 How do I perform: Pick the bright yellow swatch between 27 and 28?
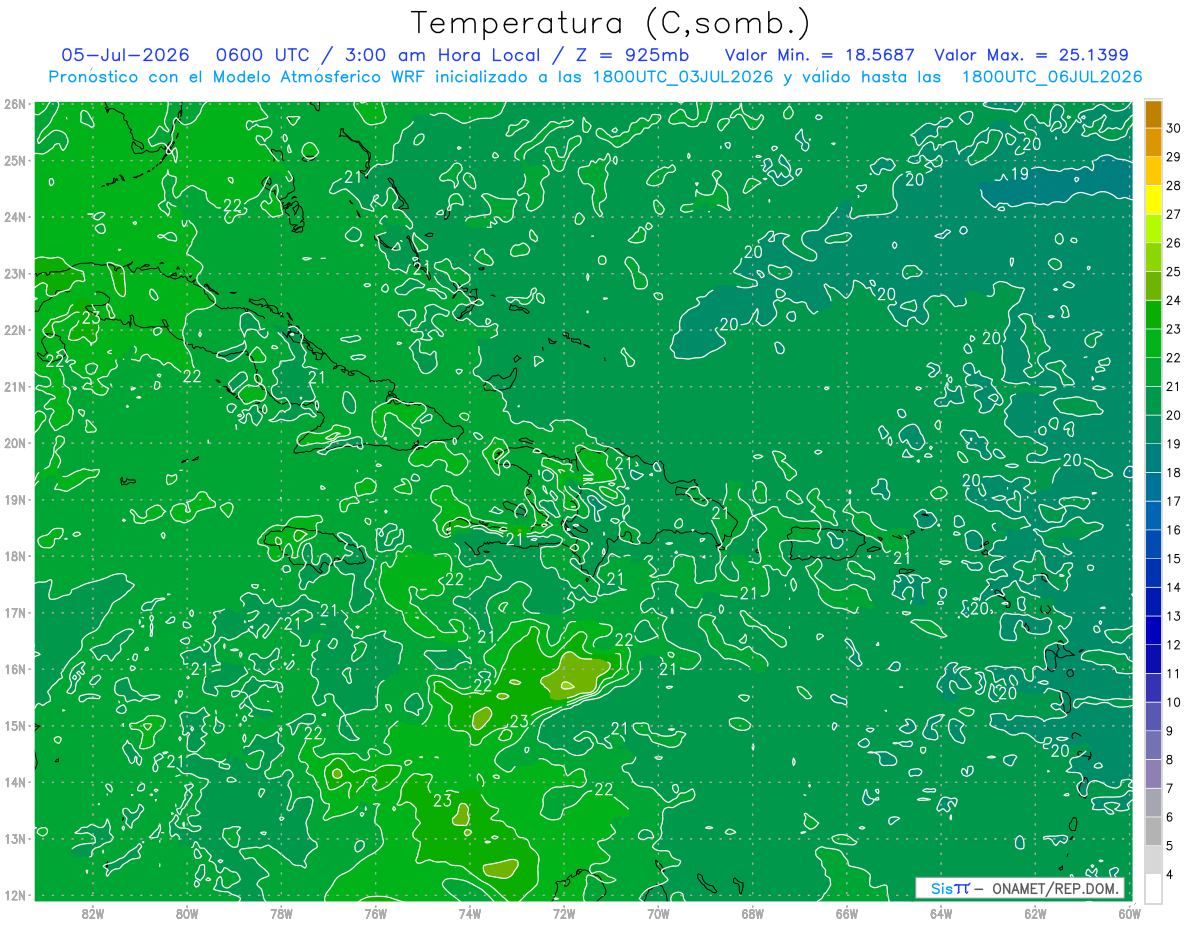[x=1153, y=200]
